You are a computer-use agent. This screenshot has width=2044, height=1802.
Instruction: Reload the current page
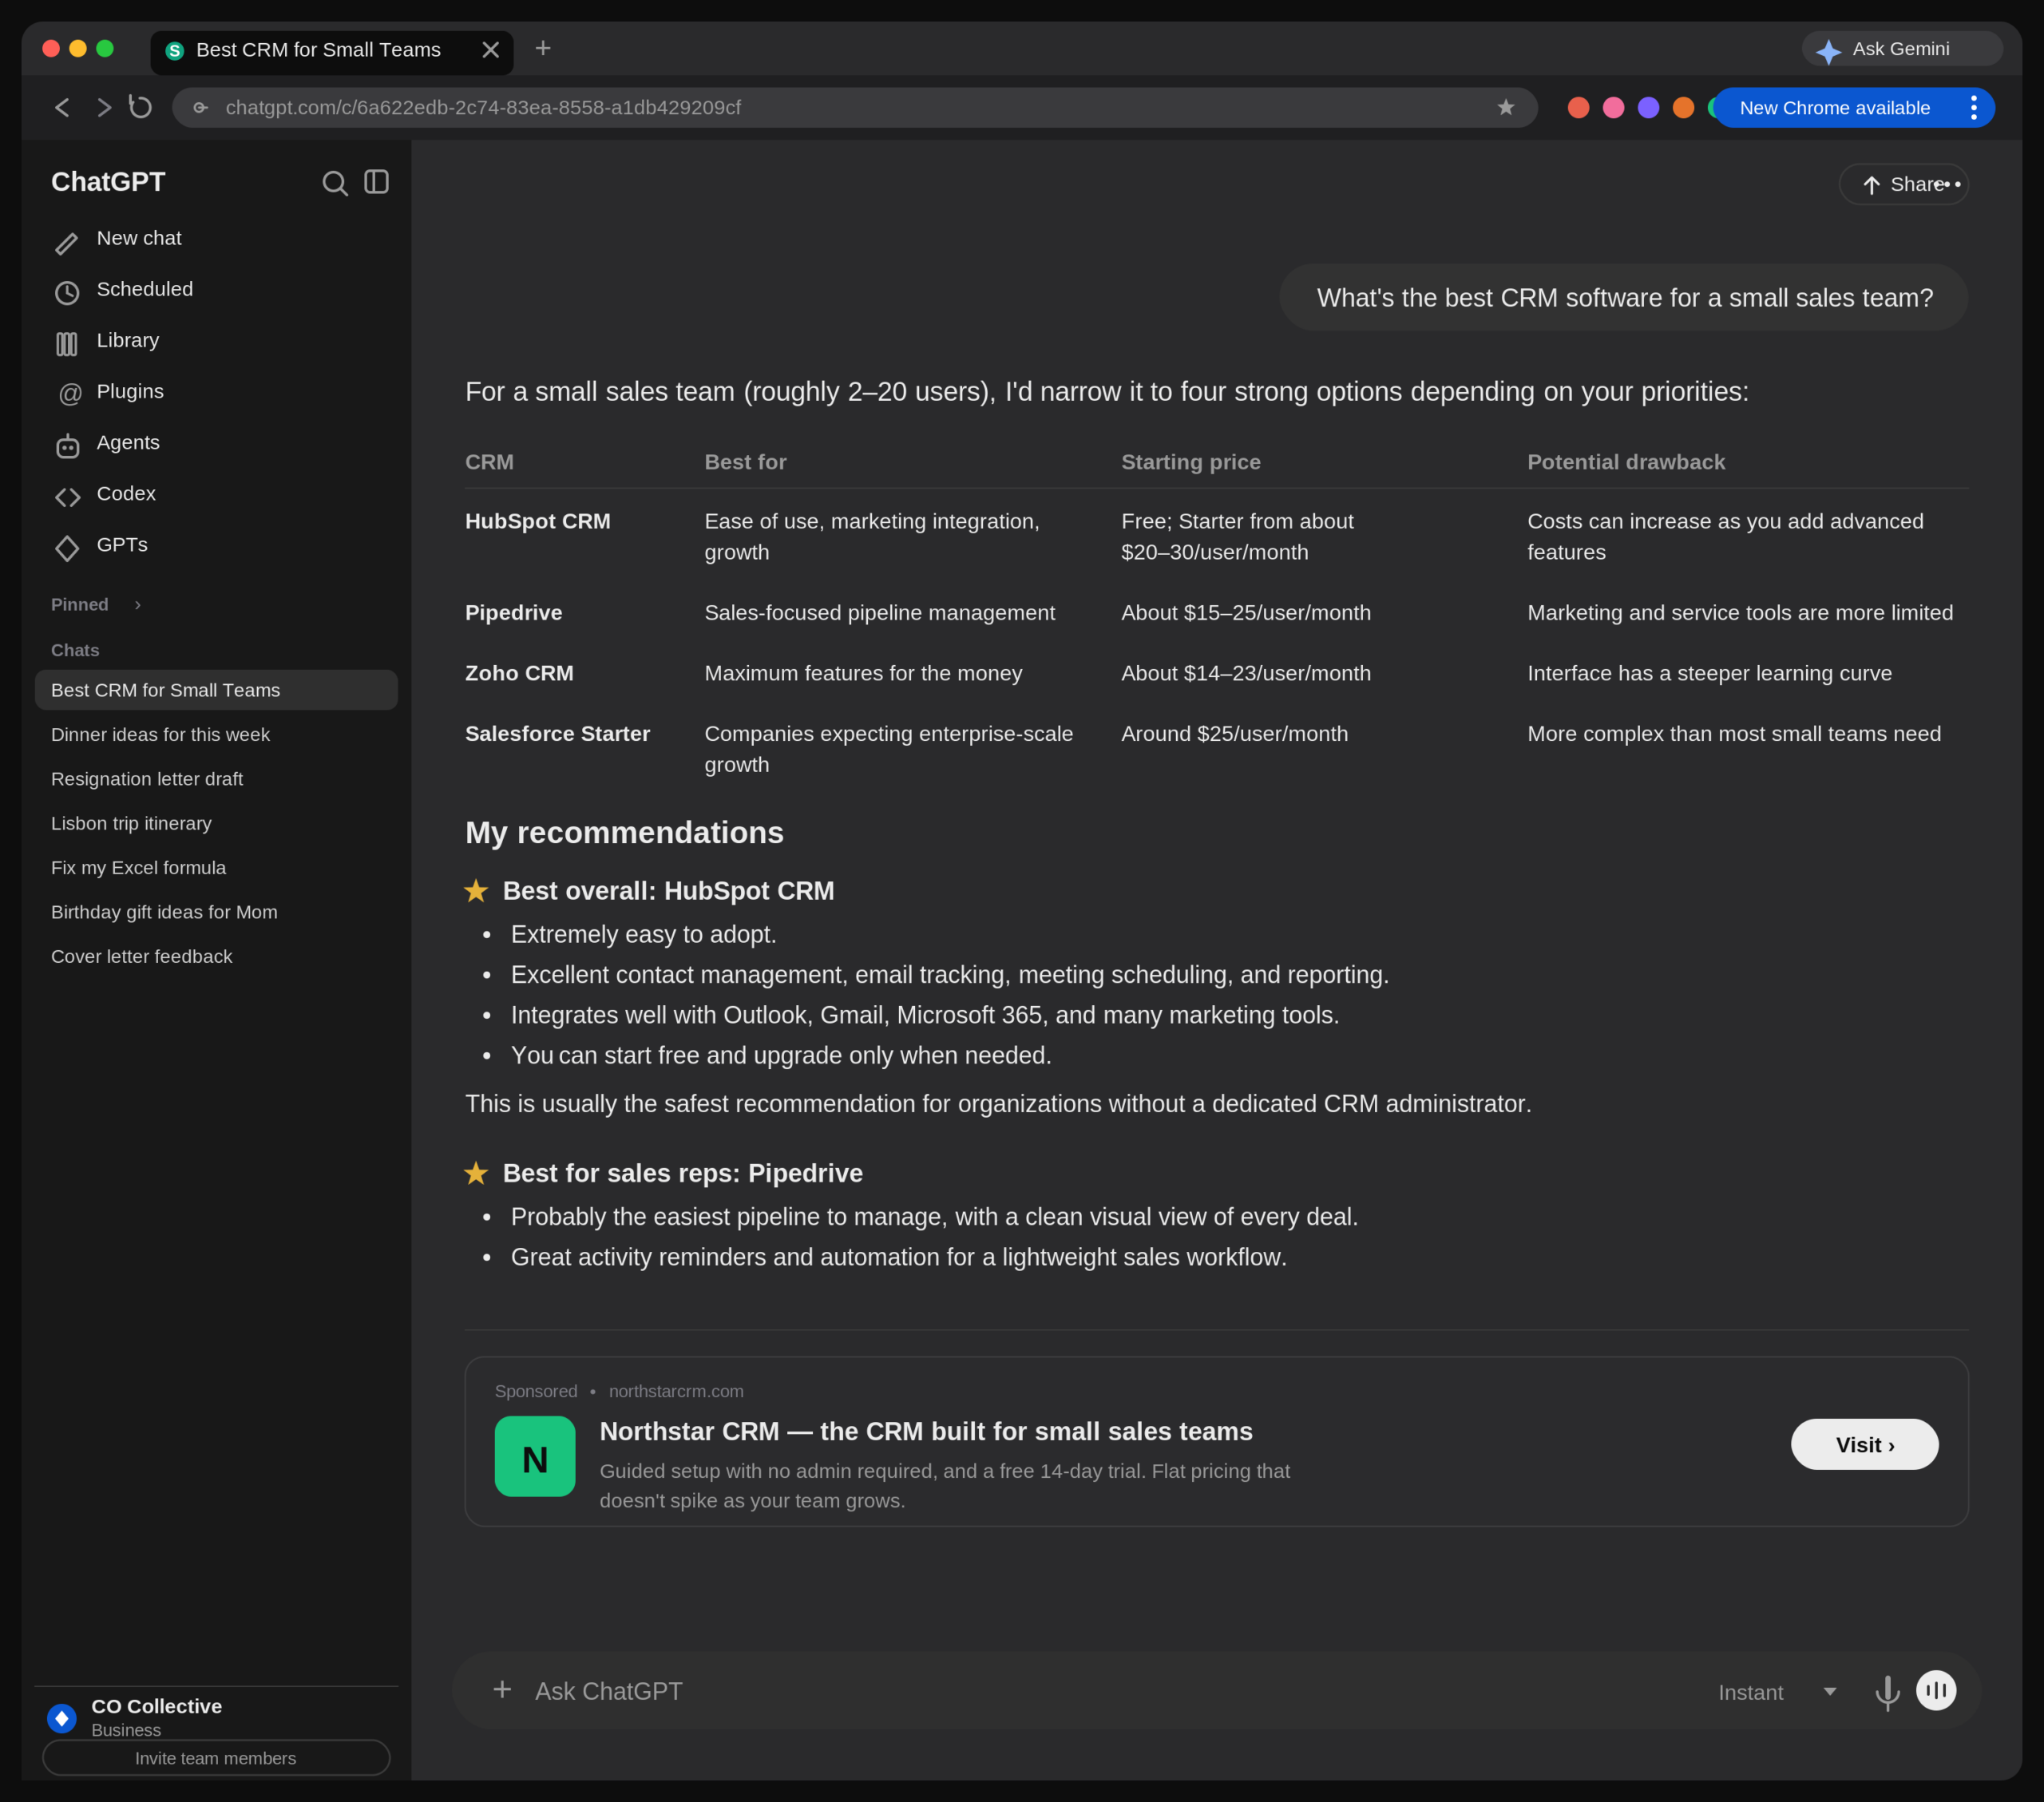[141, 106]
